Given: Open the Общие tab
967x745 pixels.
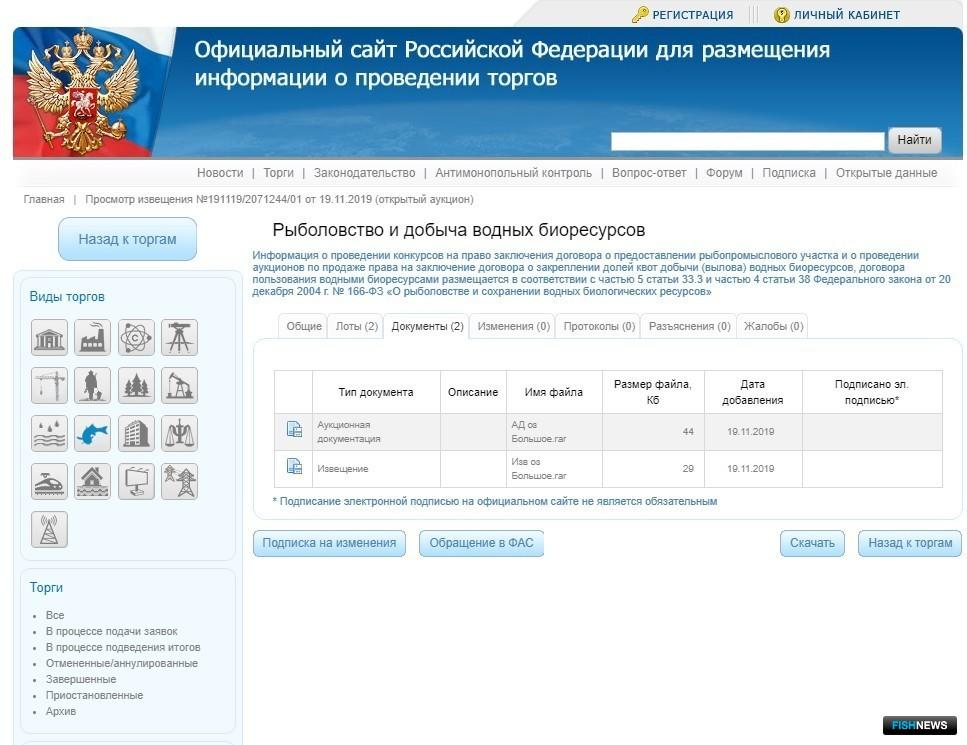Looking at the screenshot, I should coord(304,326).
